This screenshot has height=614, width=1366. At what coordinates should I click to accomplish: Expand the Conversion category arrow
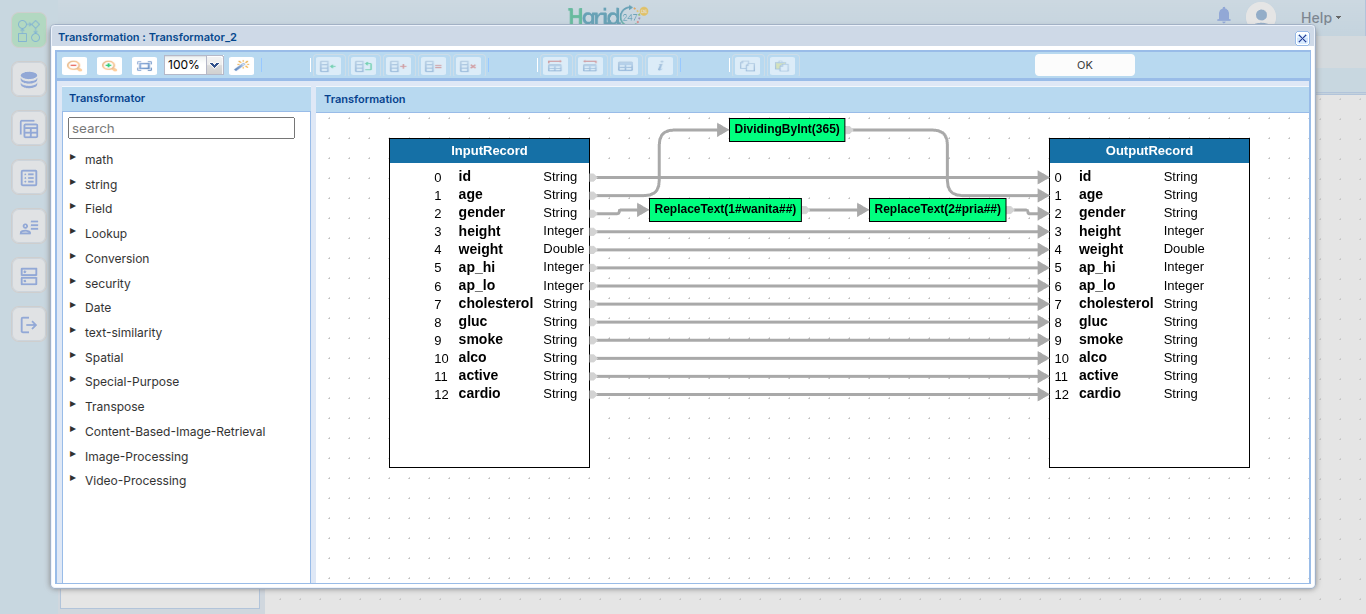coord(73,257)
